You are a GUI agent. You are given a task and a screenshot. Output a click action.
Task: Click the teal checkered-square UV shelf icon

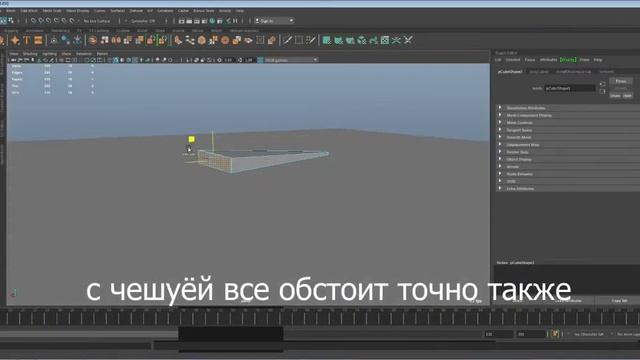click(327, 40)
